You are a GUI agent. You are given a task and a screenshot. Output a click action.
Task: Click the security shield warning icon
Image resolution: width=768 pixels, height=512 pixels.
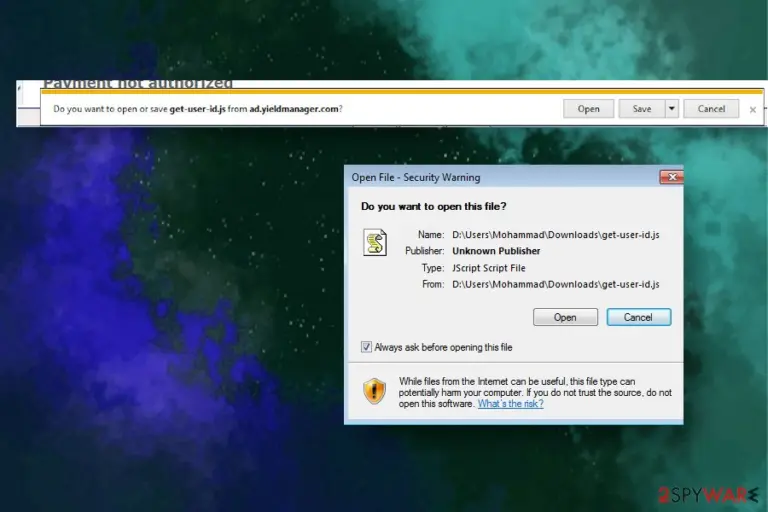coord(375,391)
